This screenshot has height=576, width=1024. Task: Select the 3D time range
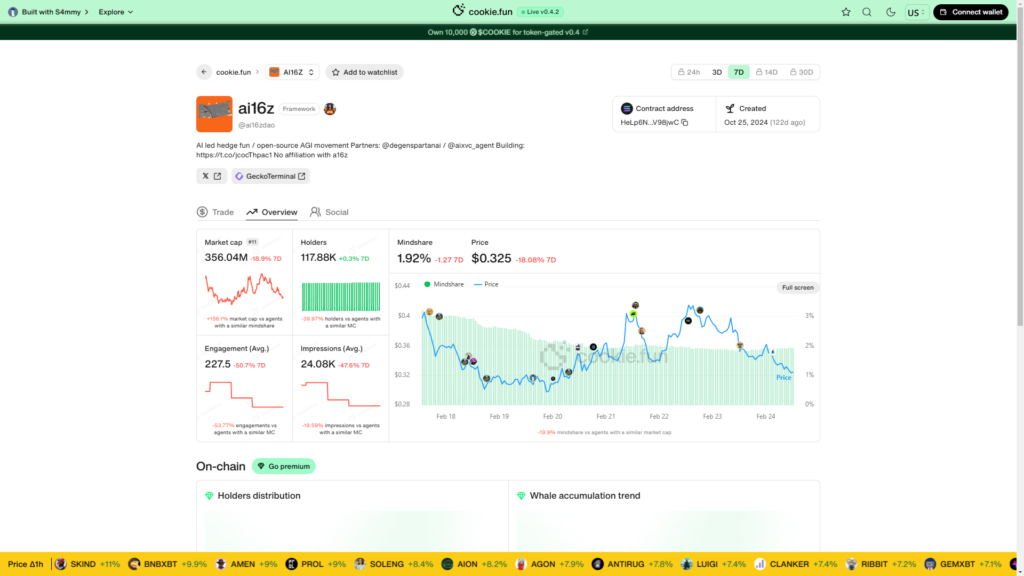pyautogui.click(x=717, y=72)
